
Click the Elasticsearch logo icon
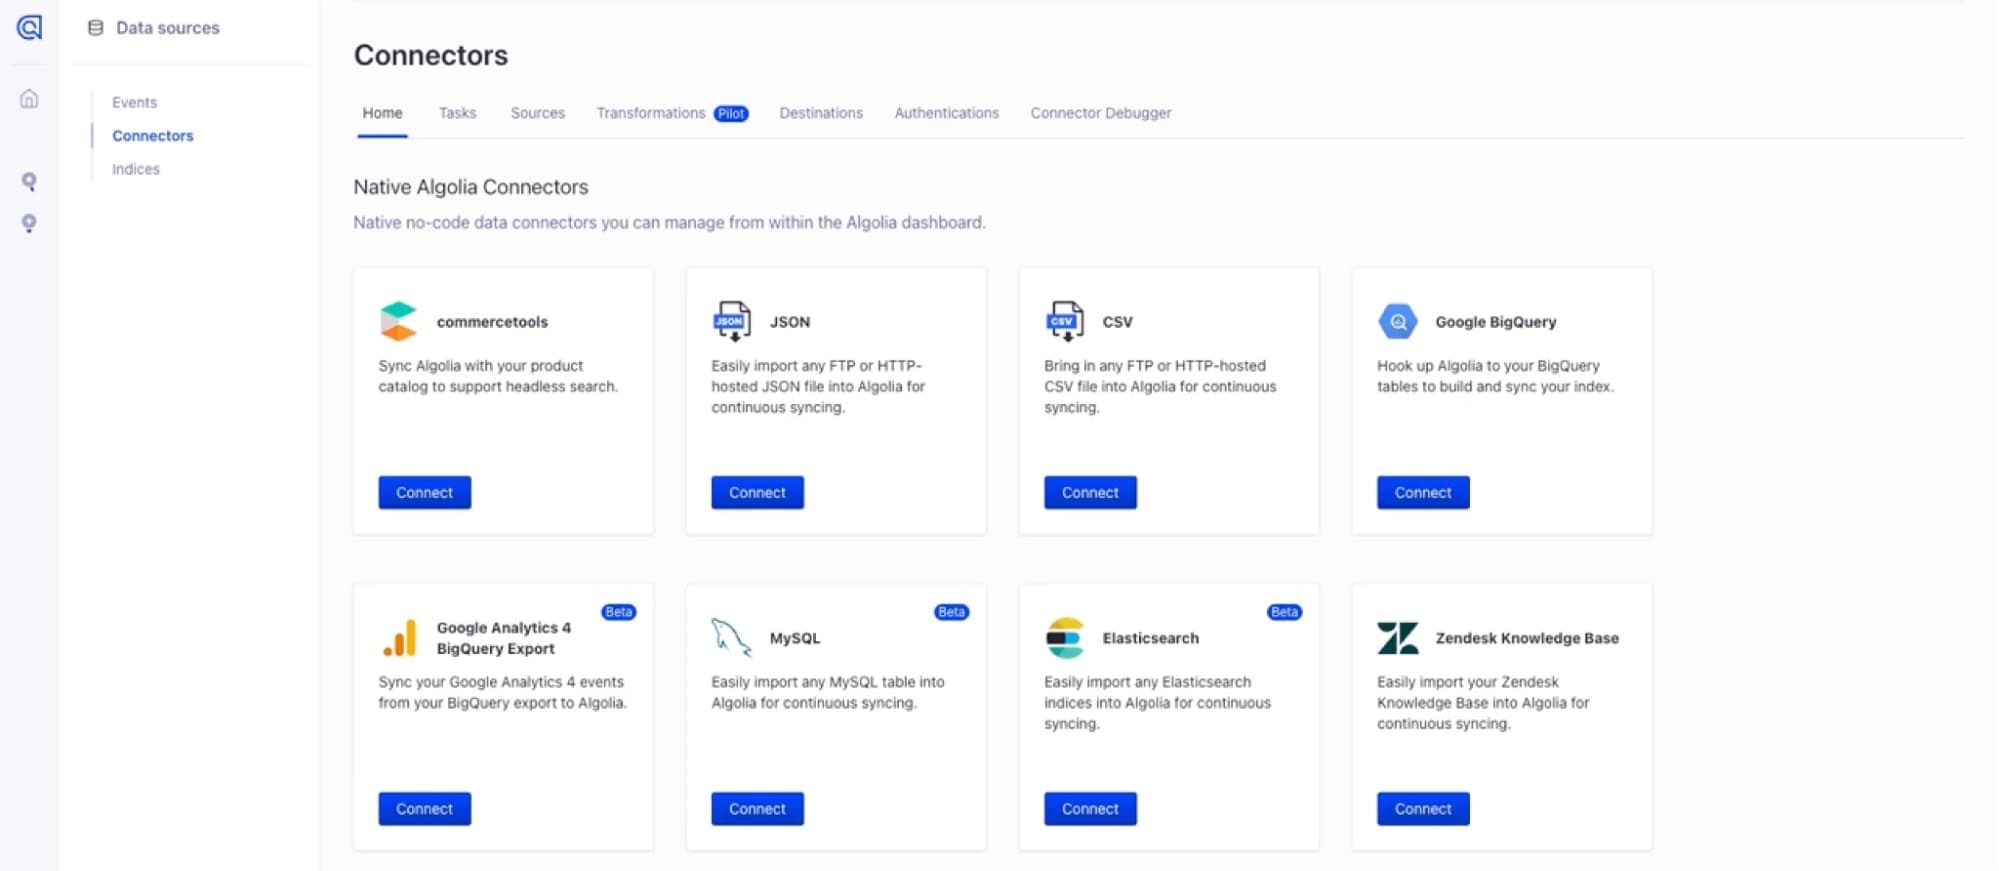point(1065,638)
